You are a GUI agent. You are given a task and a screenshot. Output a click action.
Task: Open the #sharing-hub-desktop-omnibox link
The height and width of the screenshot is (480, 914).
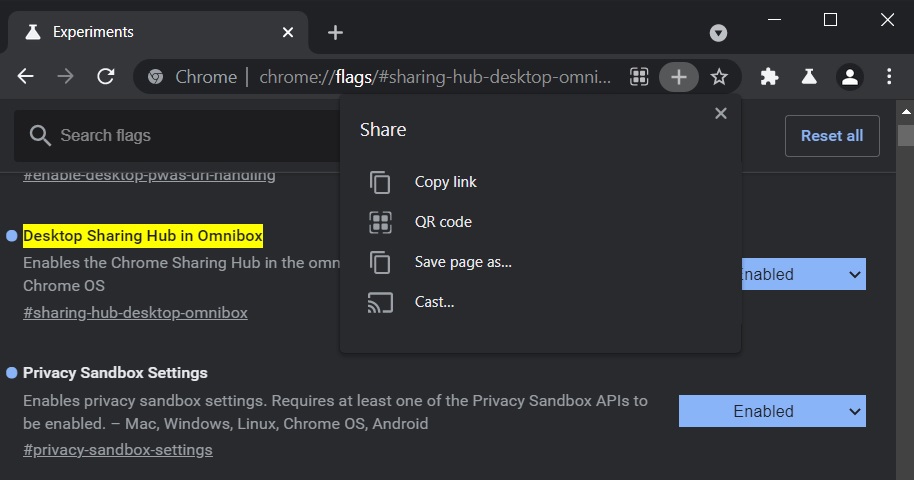tap(135, 312)
